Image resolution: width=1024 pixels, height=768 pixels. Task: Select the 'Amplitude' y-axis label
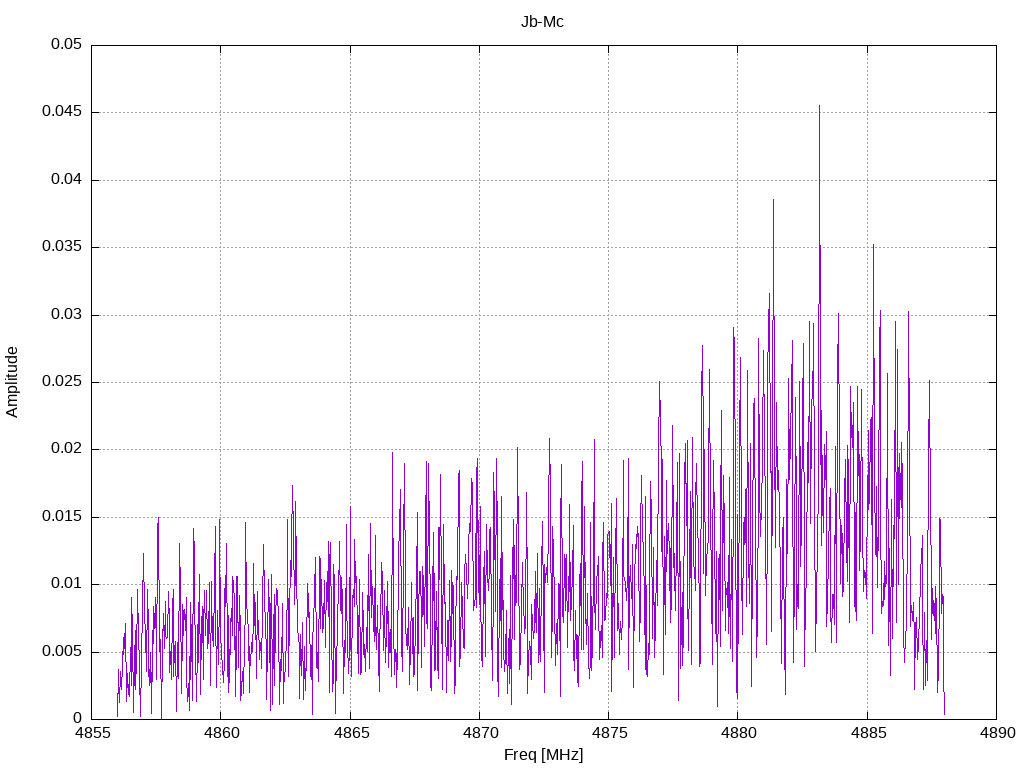[12, 382]
